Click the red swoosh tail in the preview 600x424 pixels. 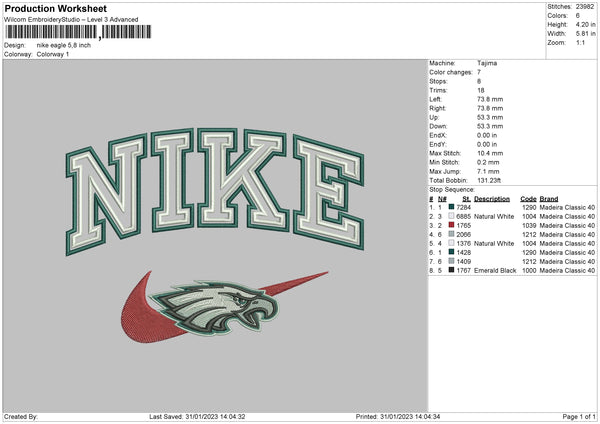tap(295, 283)
